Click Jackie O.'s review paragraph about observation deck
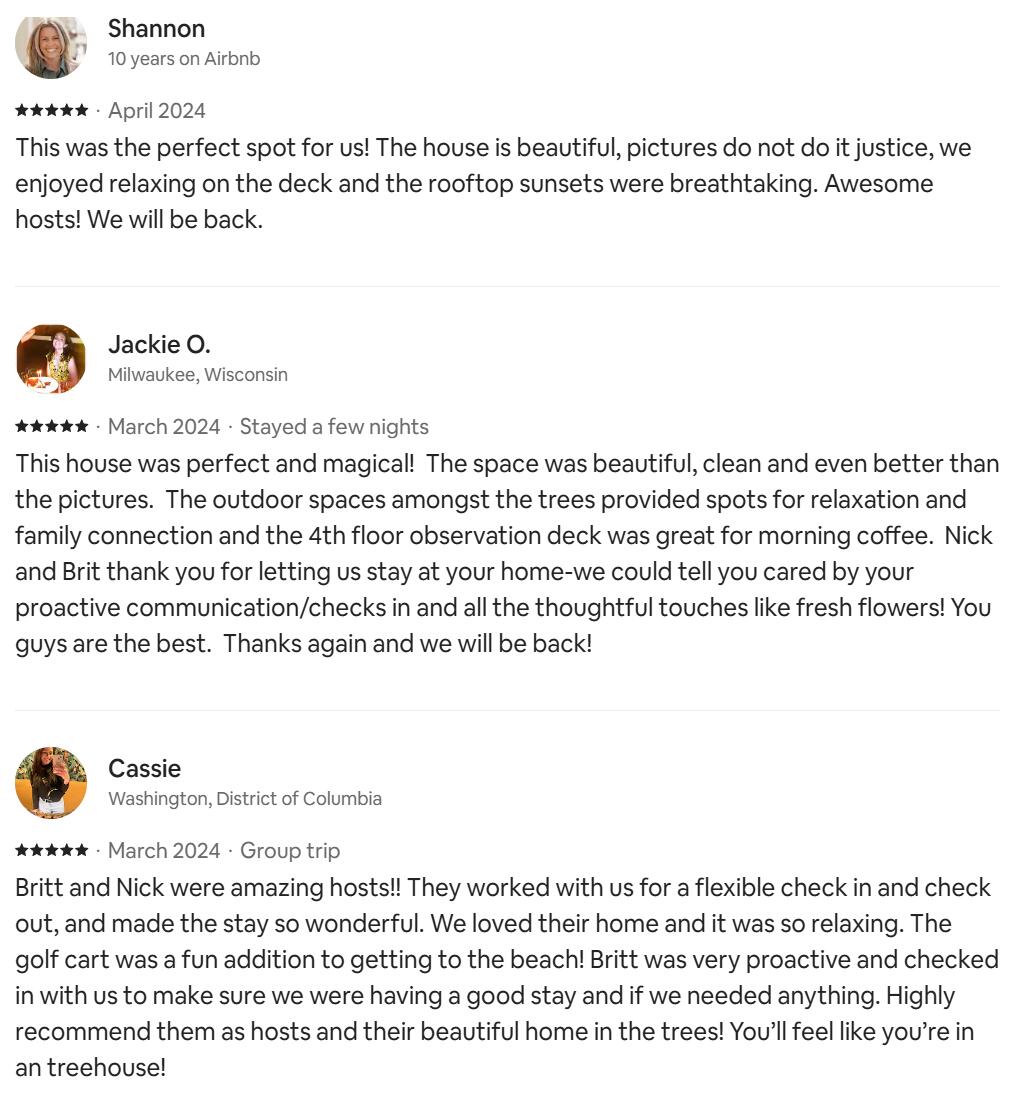This screenshot has width=1015, height=1098. (x=507, y=553)
